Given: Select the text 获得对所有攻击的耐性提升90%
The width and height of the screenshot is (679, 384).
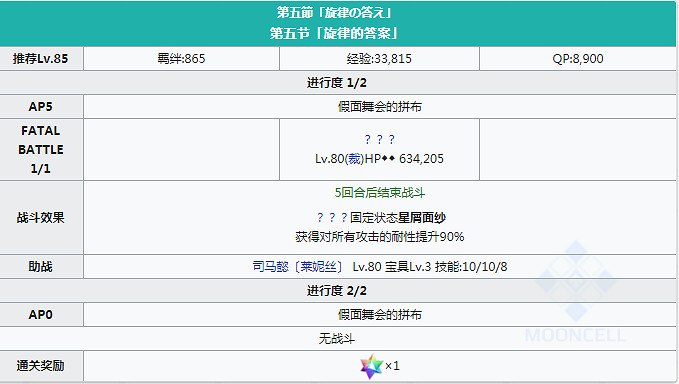Looking at the screenshot, I should 380,237.
